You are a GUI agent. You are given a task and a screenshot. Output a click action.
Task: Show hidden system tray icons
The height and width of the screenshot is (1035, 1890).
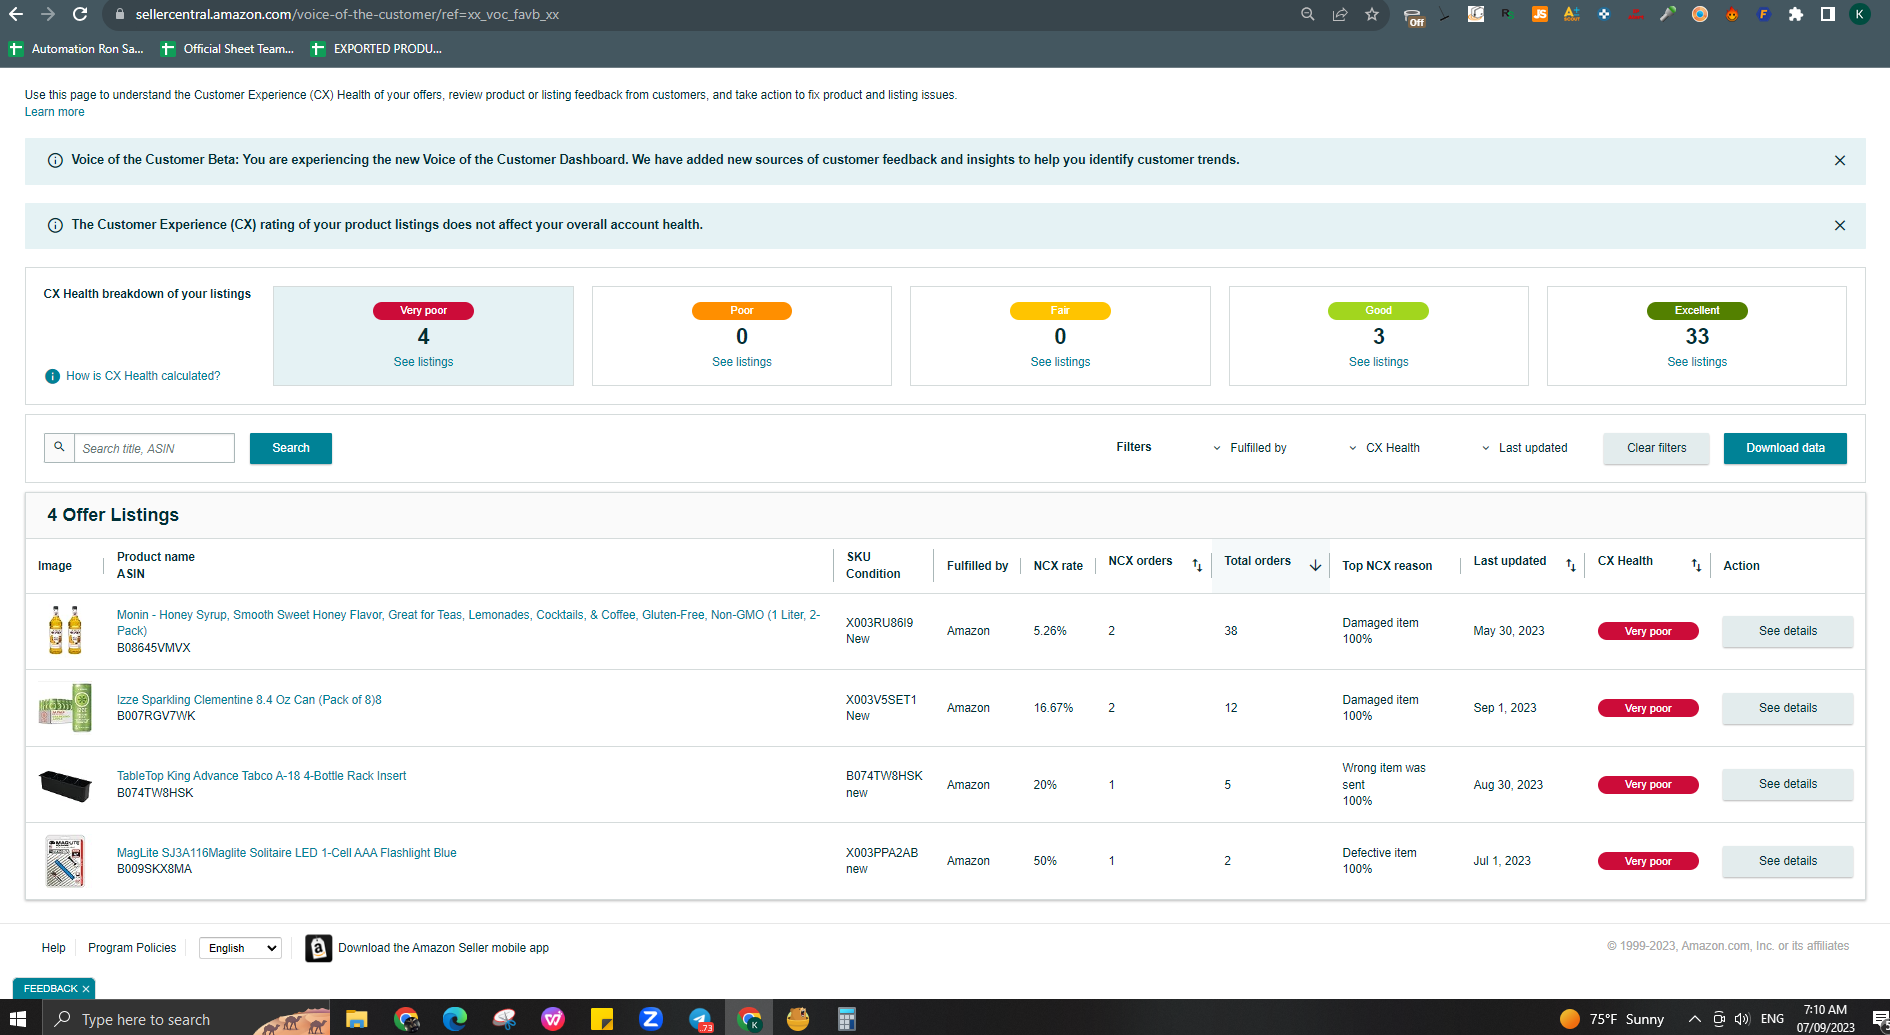pos(1694,1019)
